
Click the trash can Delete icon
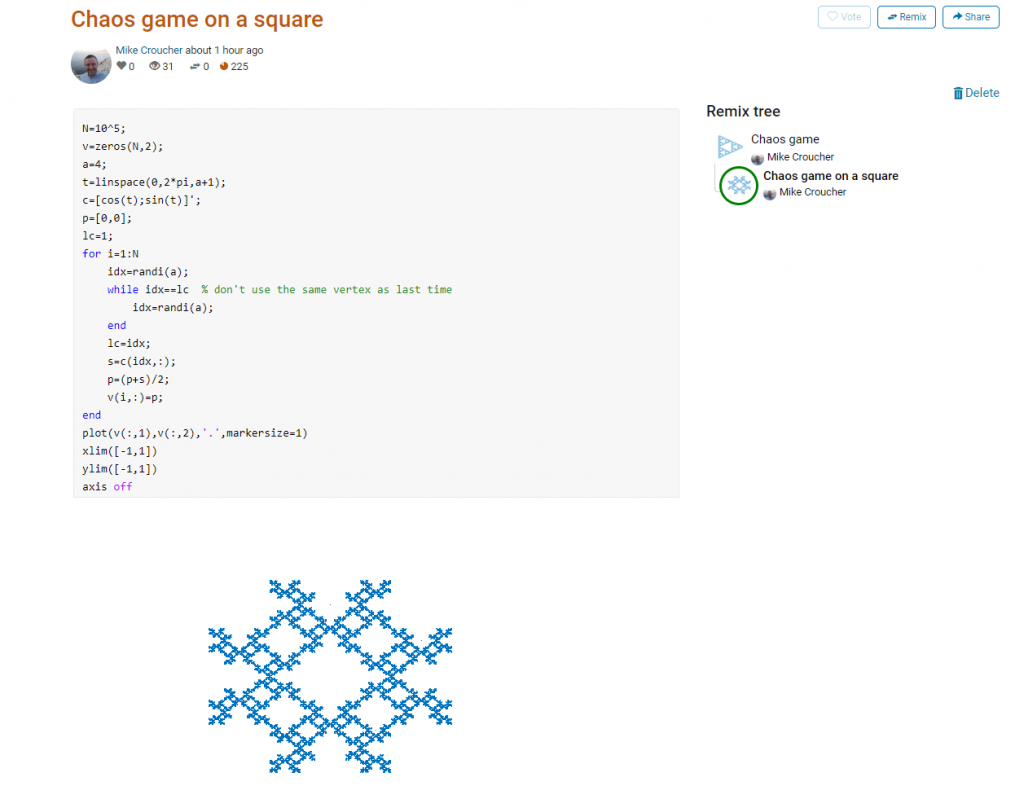tap(958, 93)
